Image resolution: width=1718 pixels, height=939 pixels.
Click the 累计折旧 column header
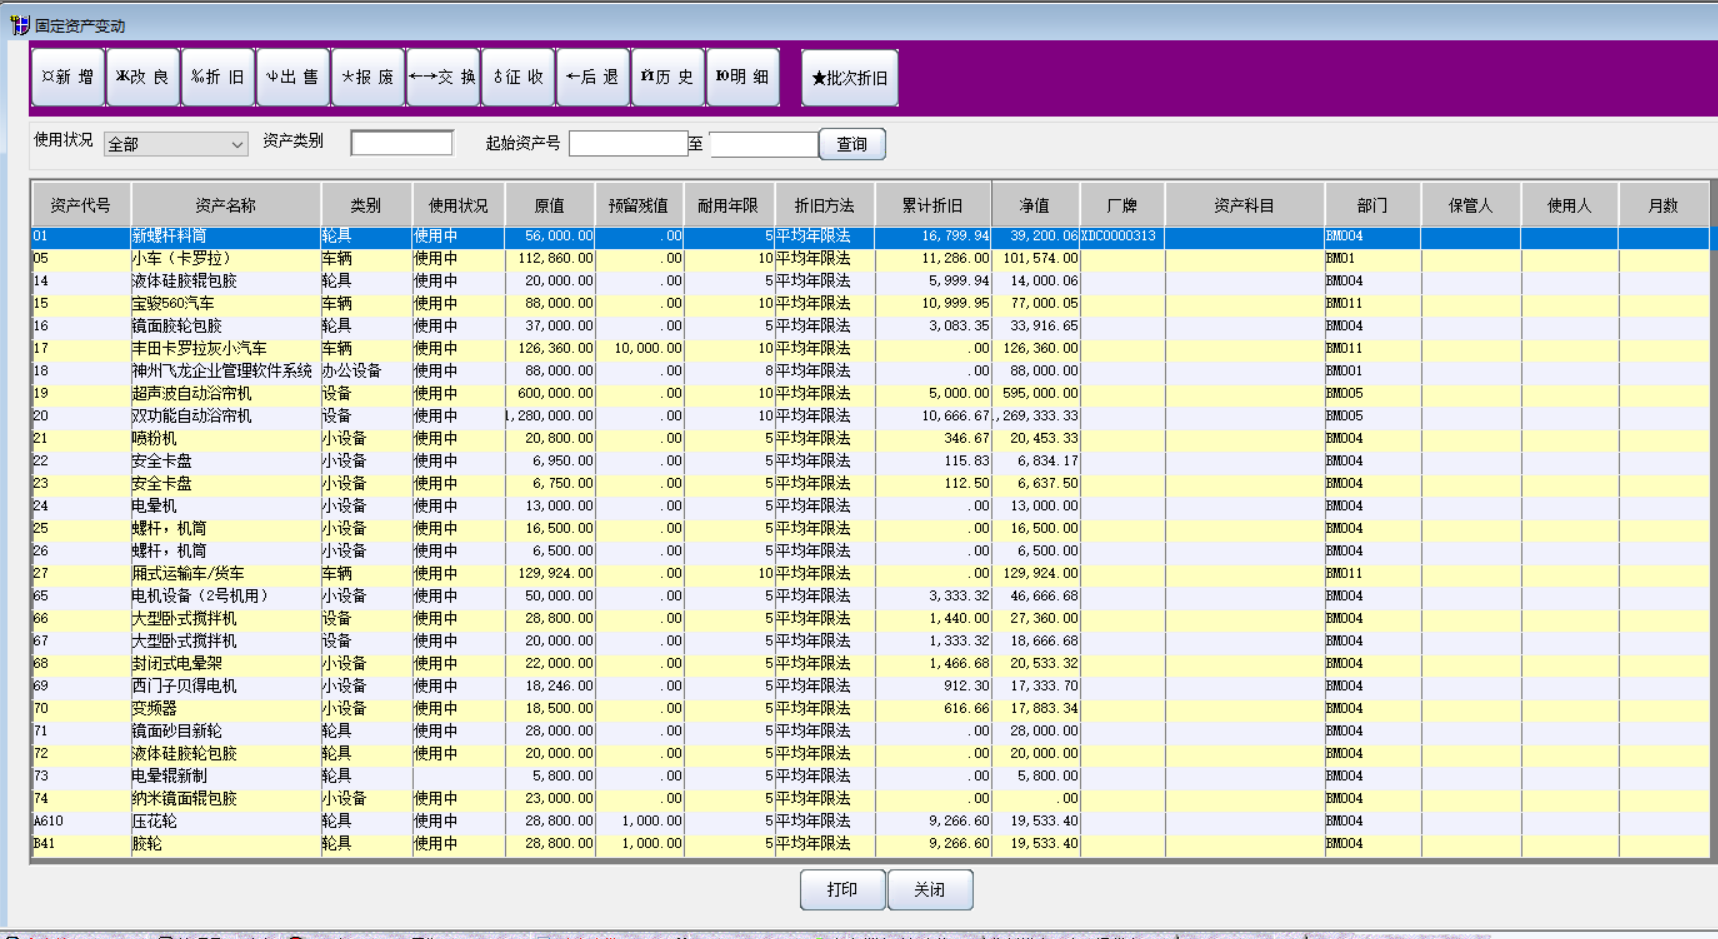coord(932,205)
